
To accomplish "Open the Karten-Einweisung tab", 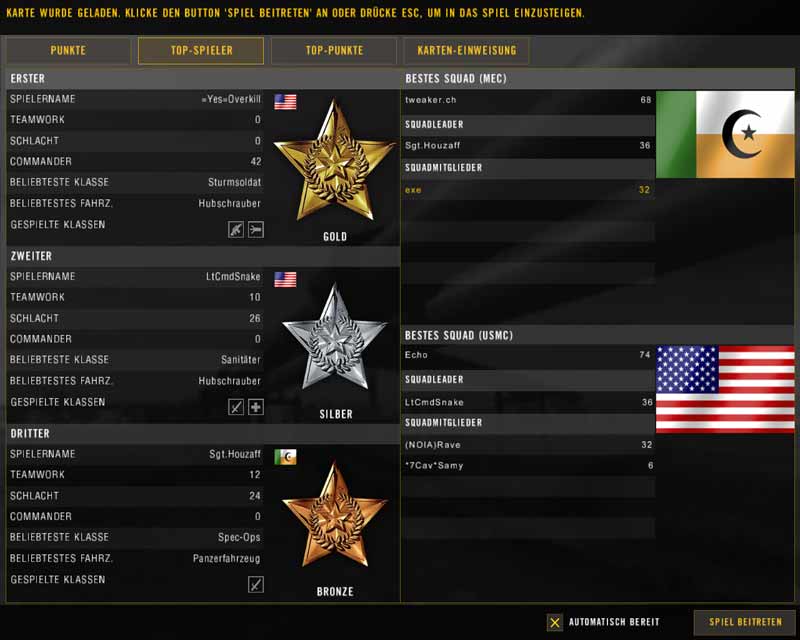I will point(466,50).
